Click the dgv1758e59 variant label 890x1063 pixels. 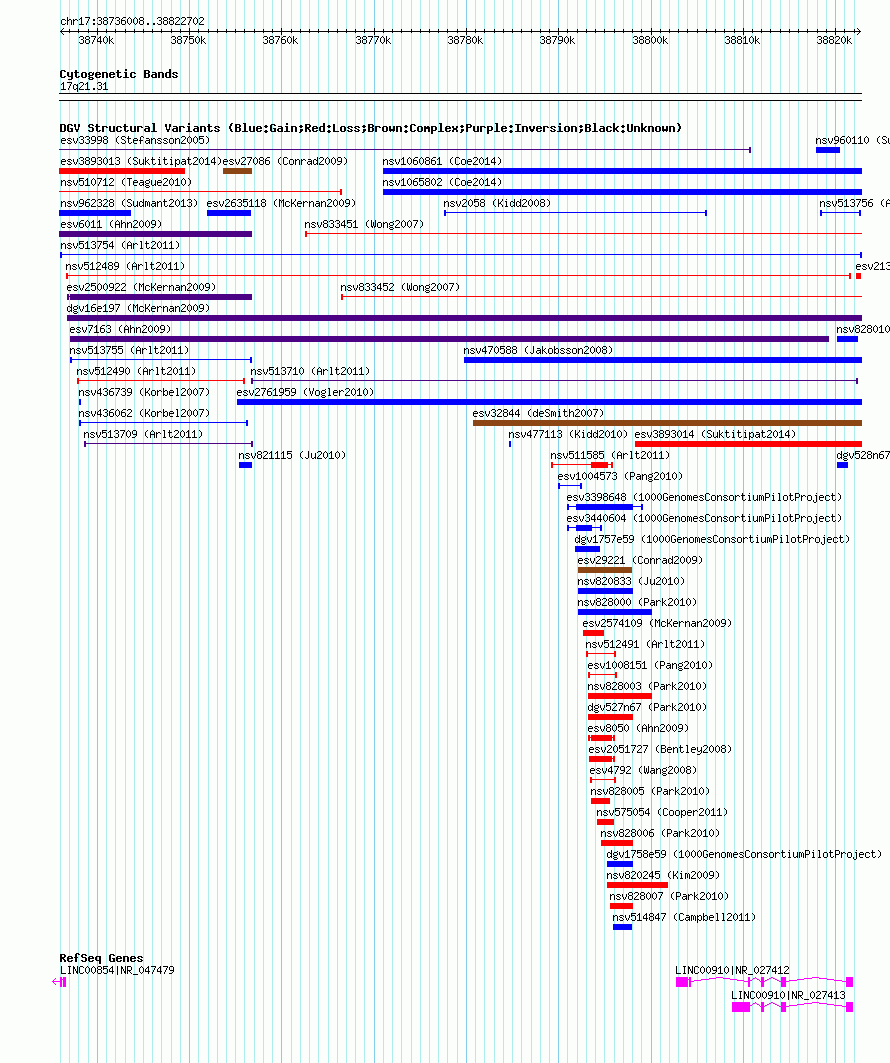(744, 855)
